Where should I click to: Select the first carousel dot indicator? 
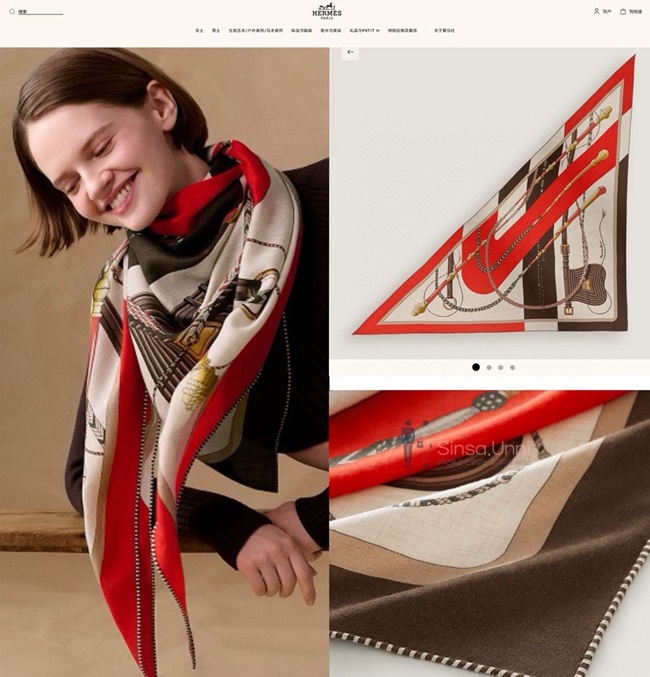(x=476, y=367)
